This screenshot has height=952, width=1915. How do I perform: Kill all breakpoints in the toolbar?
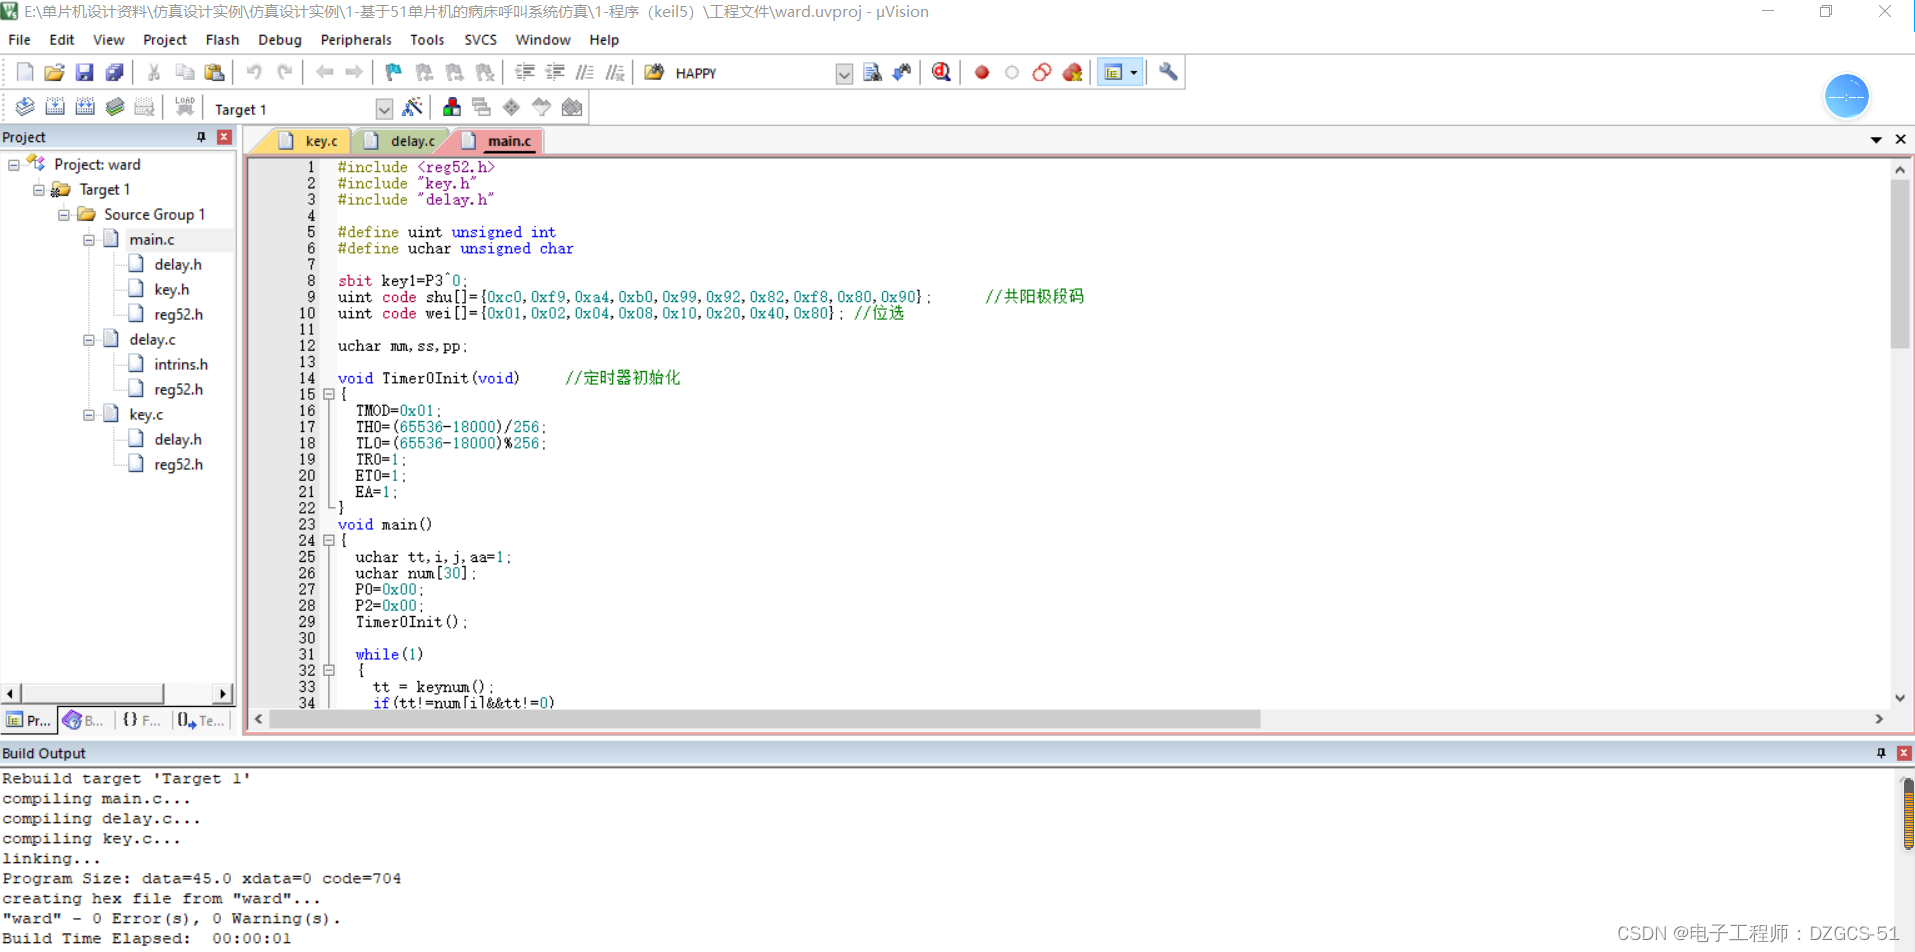1073,72
